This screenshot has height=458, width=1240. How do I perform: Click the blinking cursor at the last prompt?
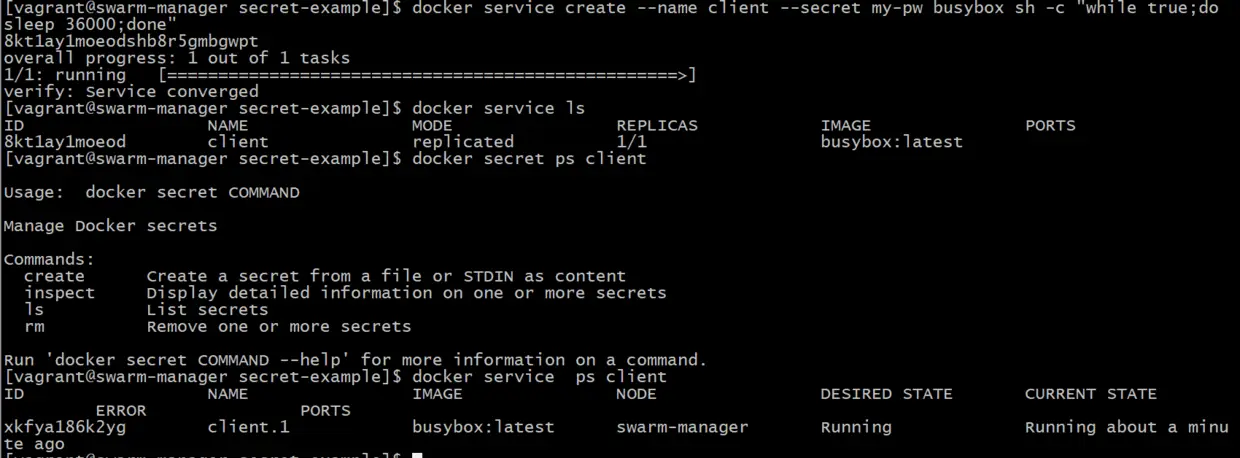pos(417,455)
